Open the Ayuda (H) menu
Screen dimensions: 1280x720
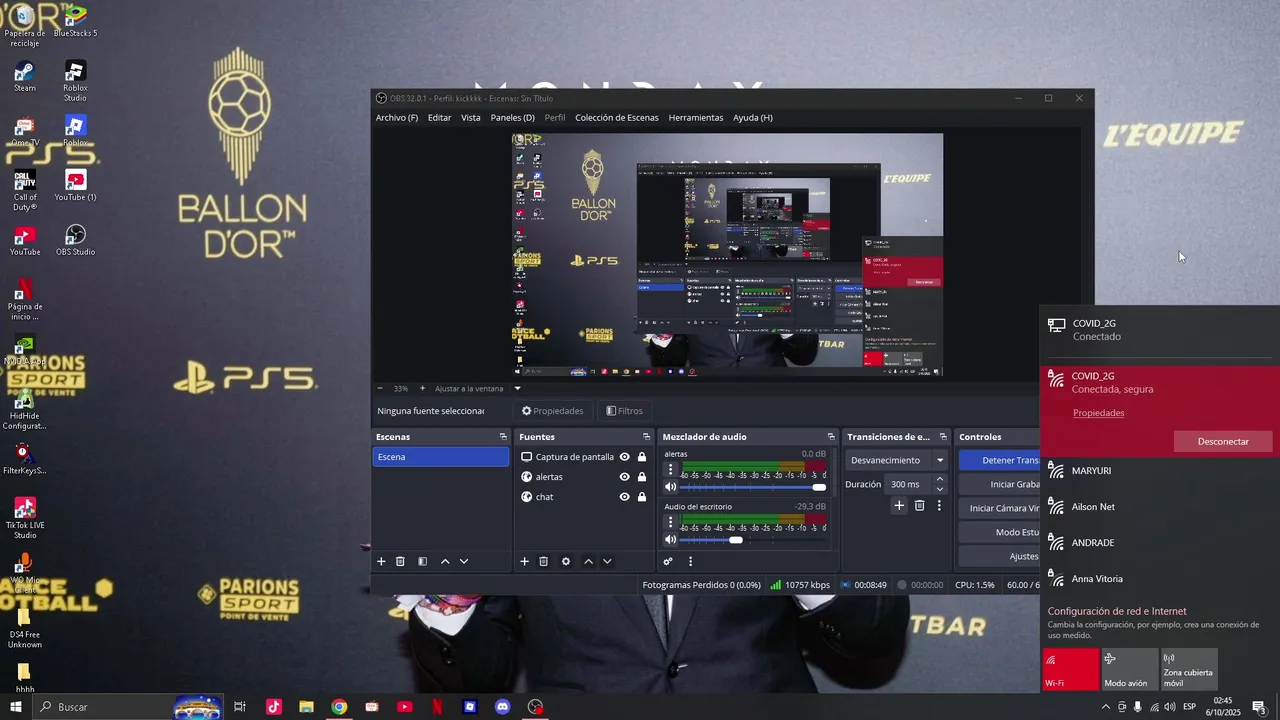pos(752,118)
